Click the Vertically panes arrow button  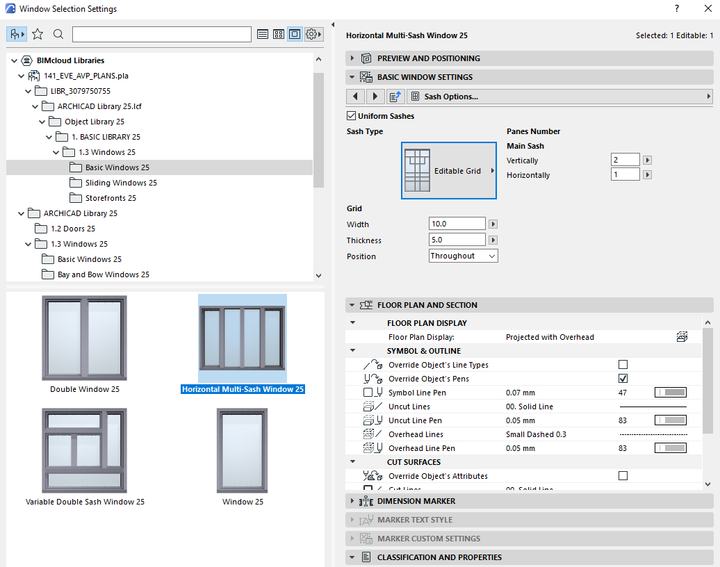pos(647,160)
